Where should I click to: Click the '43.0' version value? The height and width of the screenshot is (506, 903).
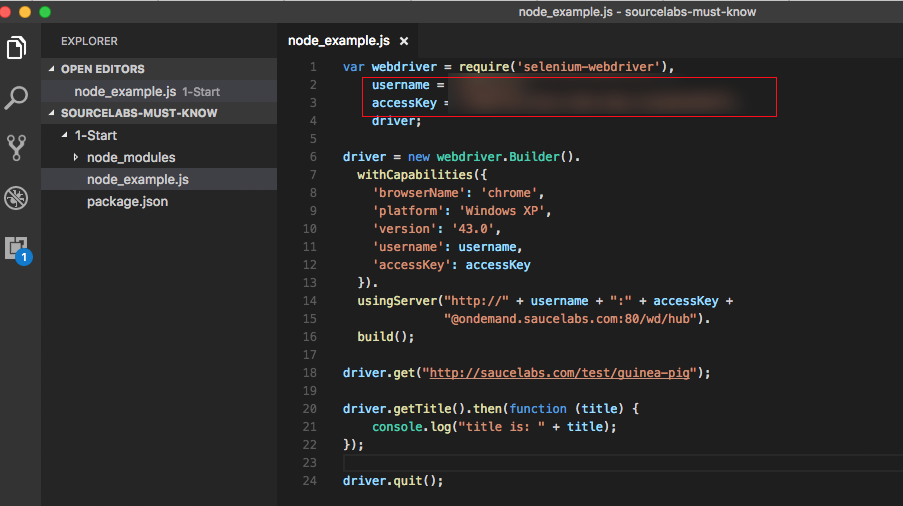tap(473, 229)
